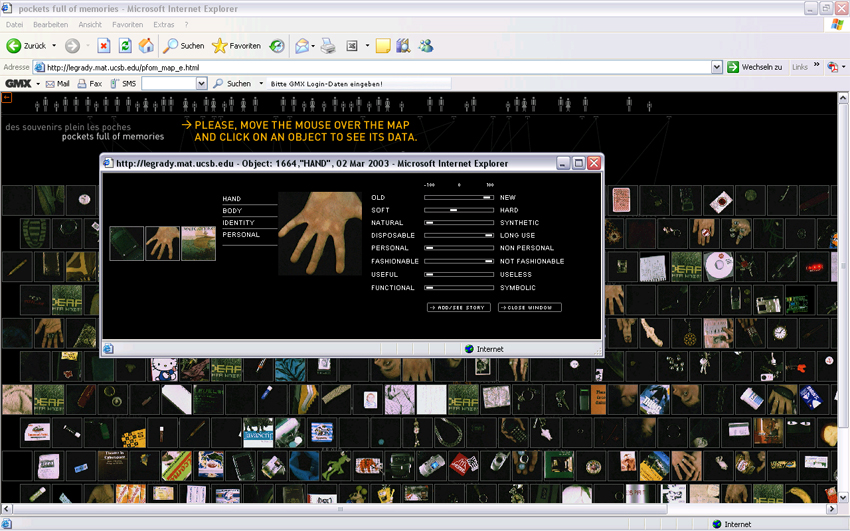
Task: Expand the Edit icon dropdown arrow
Action: 367,46
